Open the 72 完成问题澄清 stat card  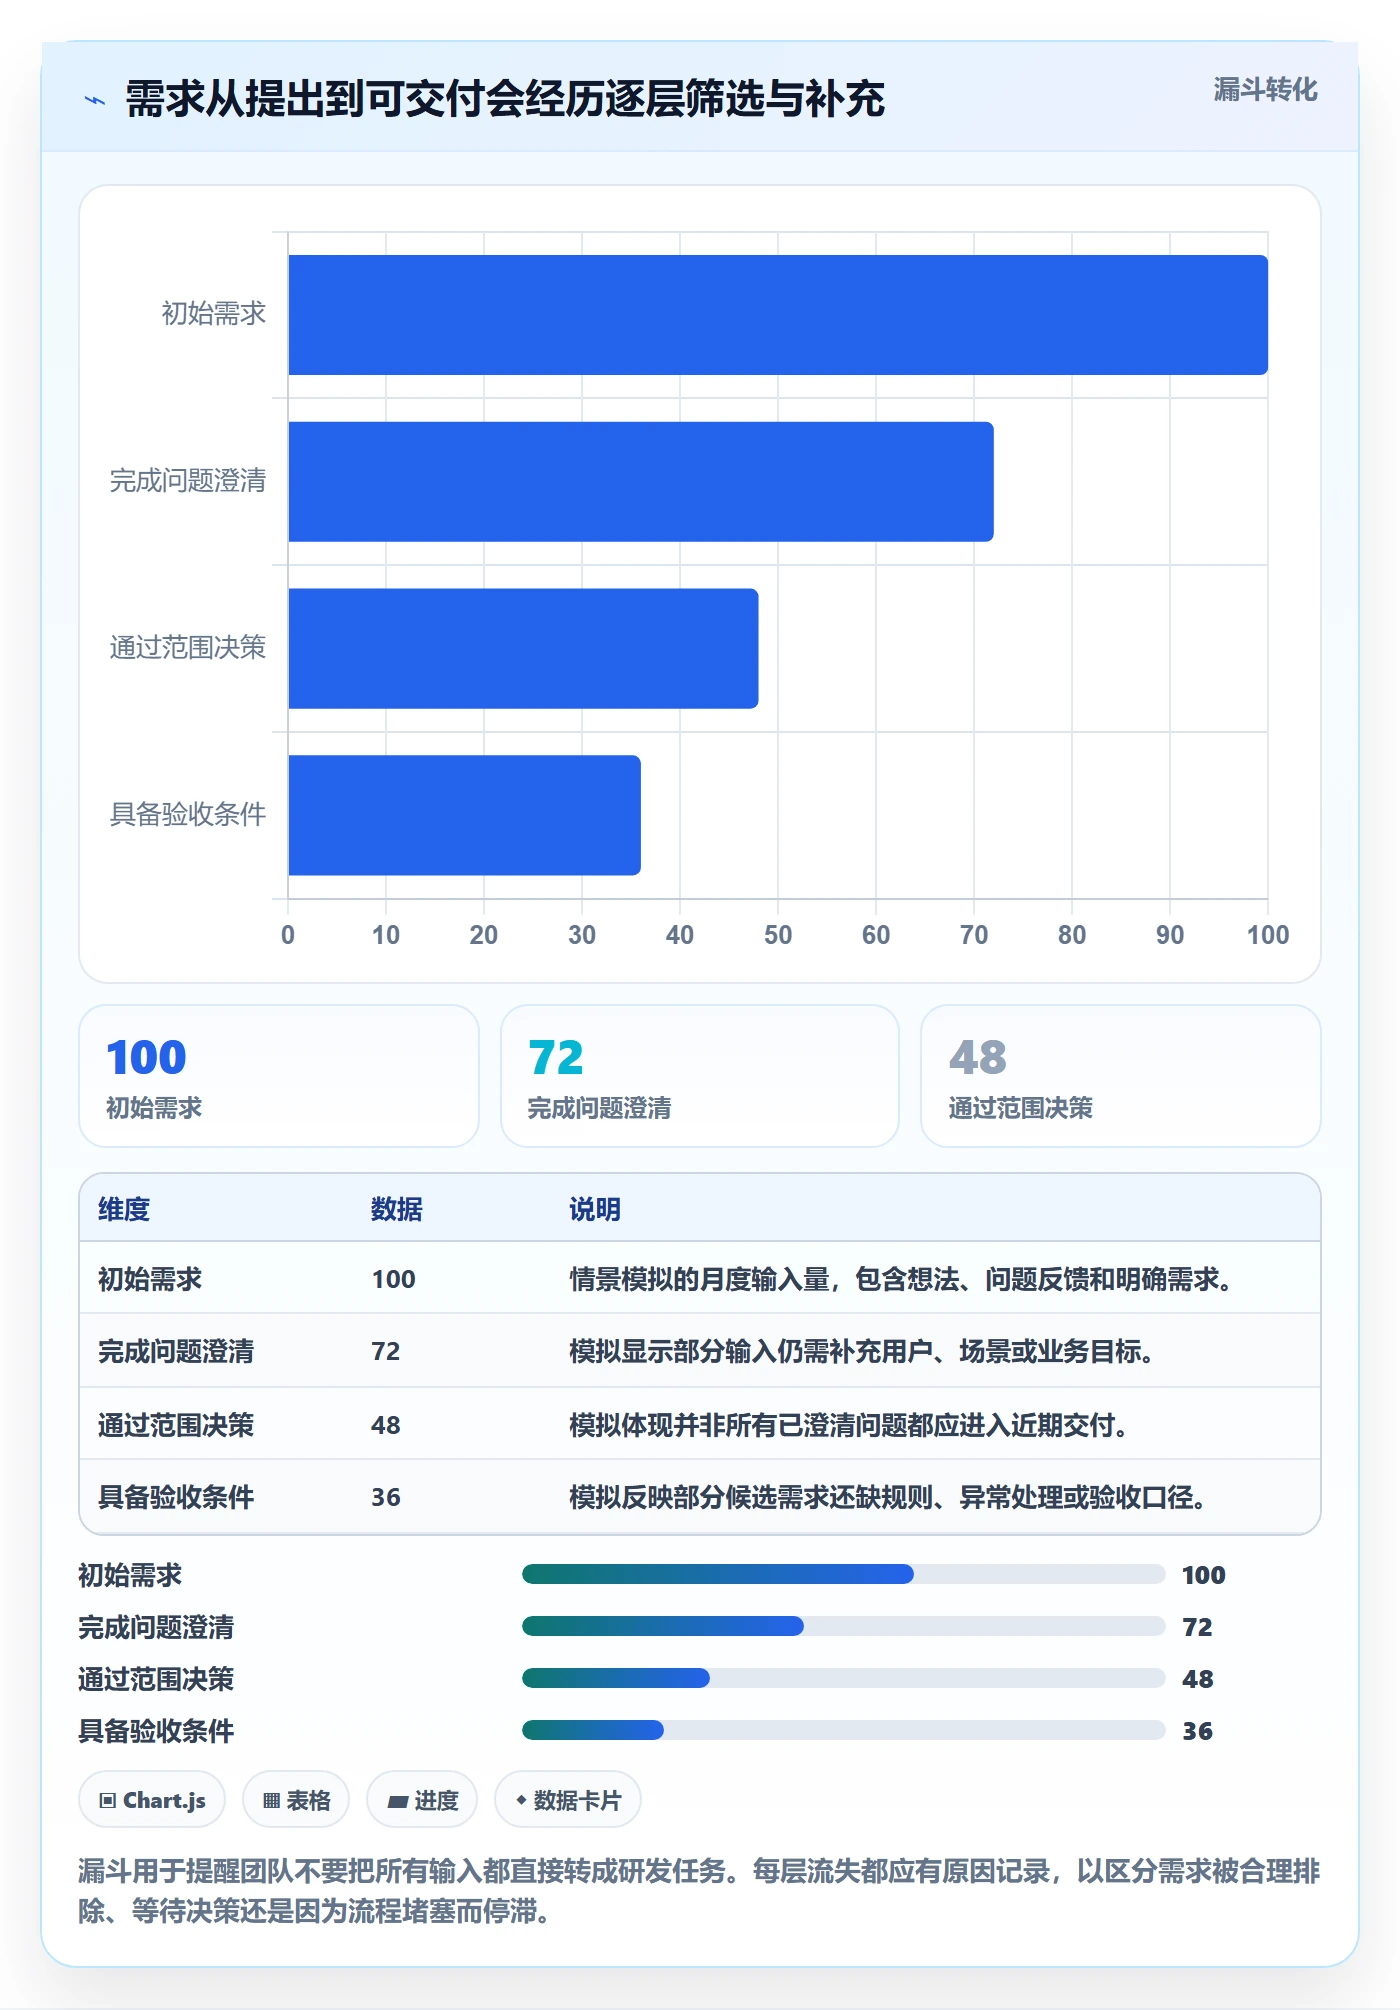coord(700,1076)
